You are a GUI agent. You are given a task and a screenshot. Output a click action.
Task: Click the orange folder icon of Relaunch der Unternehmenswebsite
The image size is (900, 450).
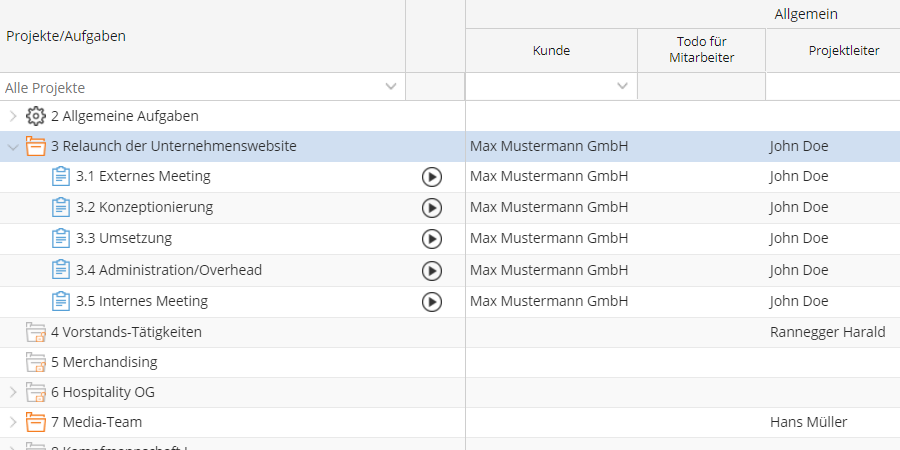(x=36, y=146)
